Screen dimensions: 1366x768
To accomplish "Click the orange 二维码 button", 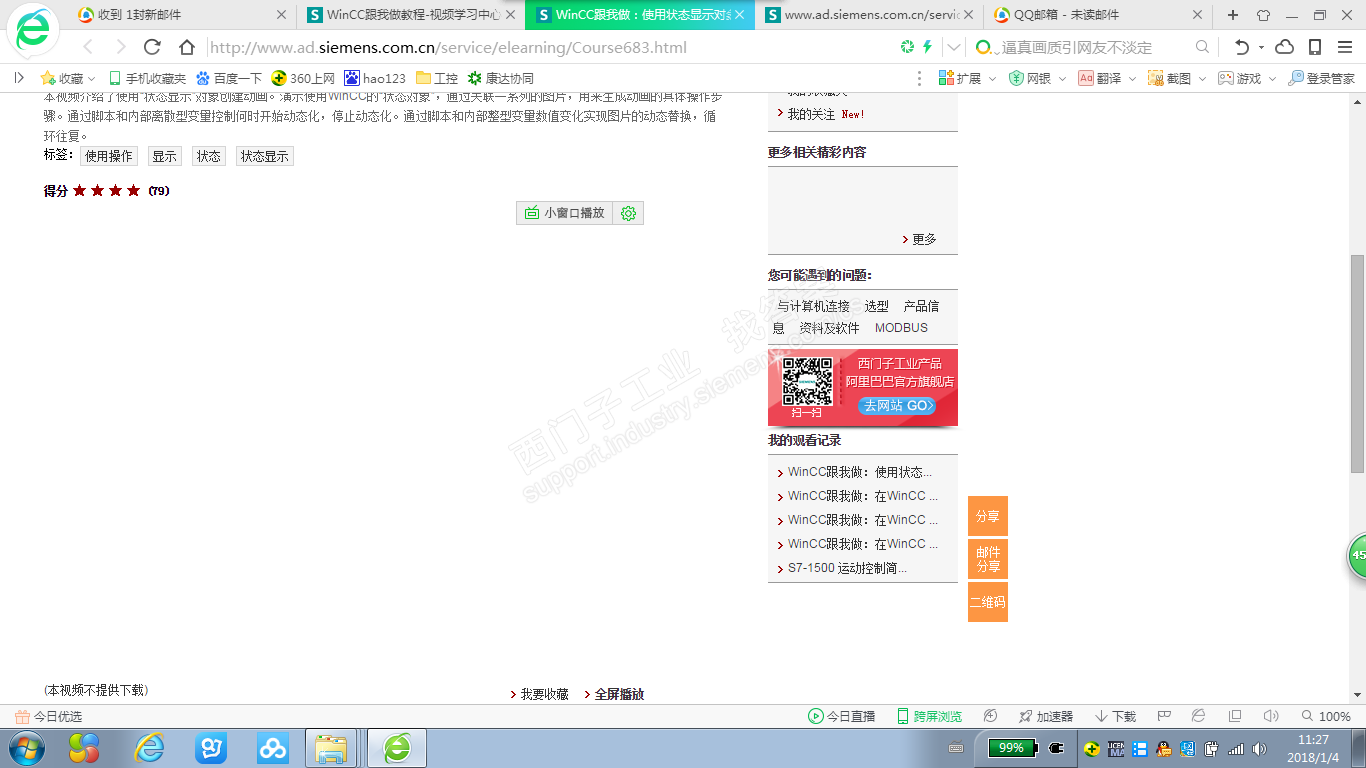I will pyautogui.click(x=988, y=602).
